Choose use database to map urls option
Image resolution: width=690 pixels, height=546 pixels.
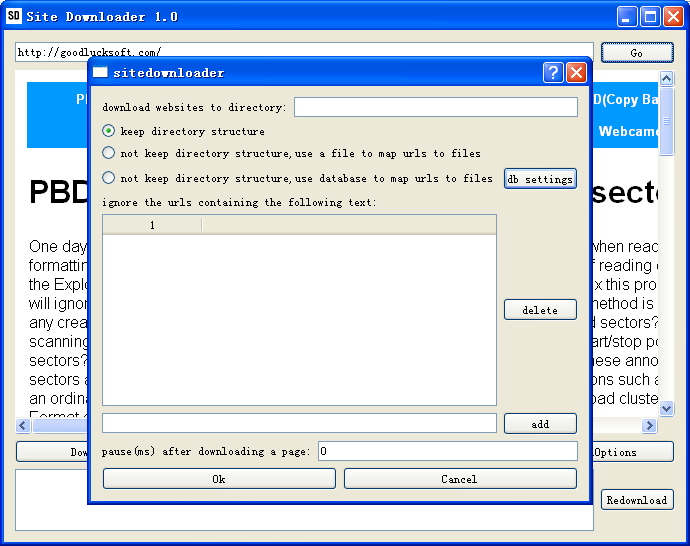pos(109,179)
